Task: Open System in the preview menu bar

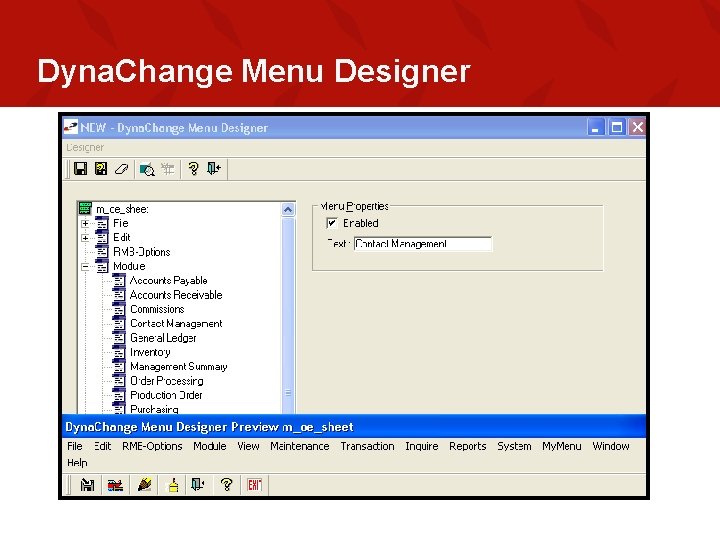Action: [514, 446]
